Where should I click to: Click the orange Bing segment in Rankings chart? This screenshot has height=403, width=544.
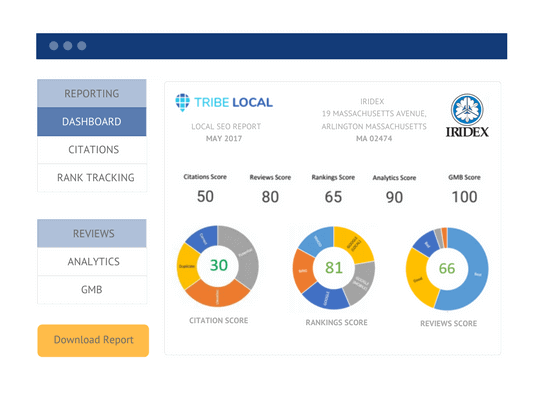coord(303,270)
